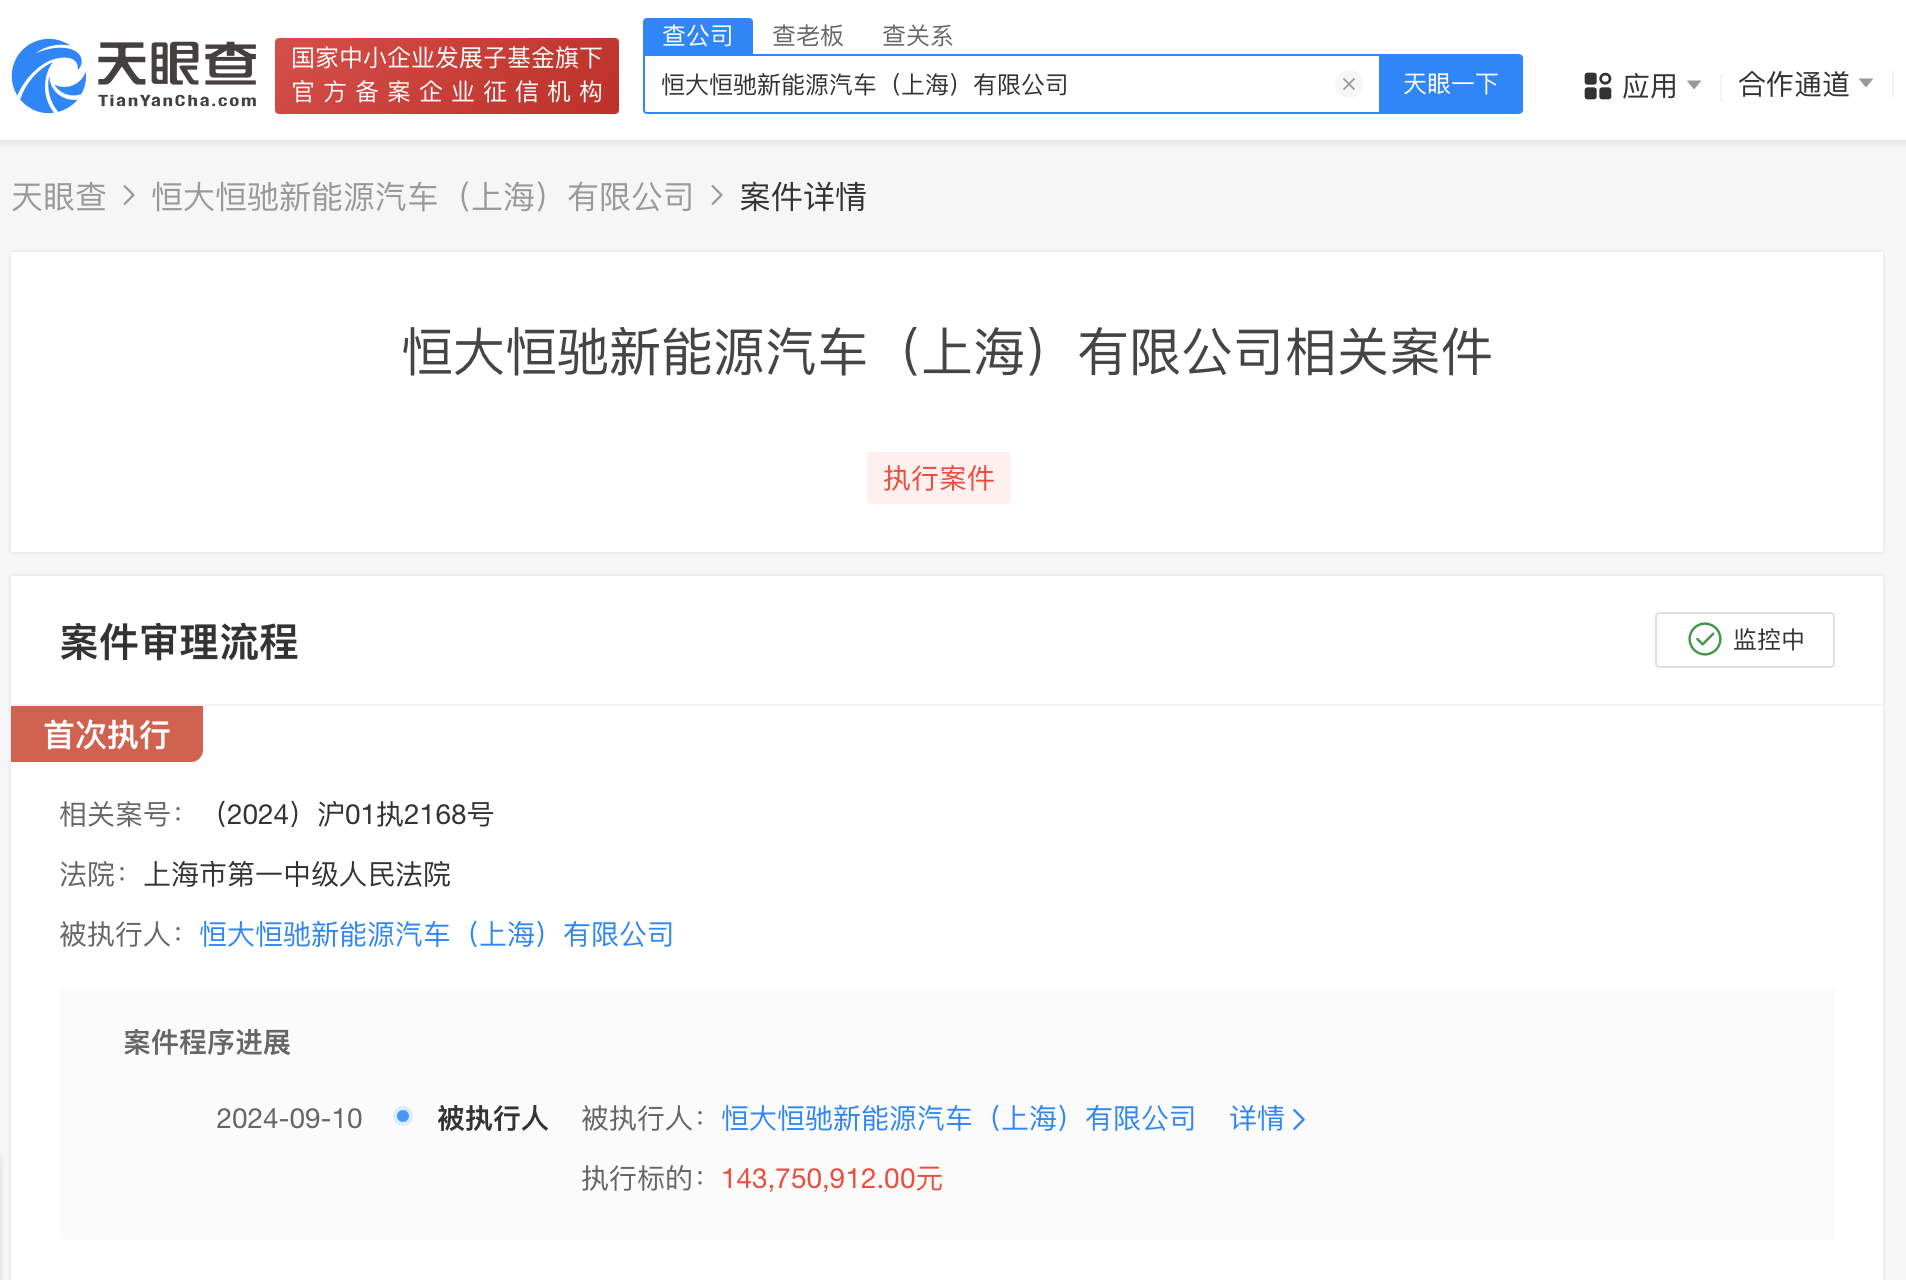
Task: Toggle the 执行案件 case type tag
Action: tap(938, 478)
